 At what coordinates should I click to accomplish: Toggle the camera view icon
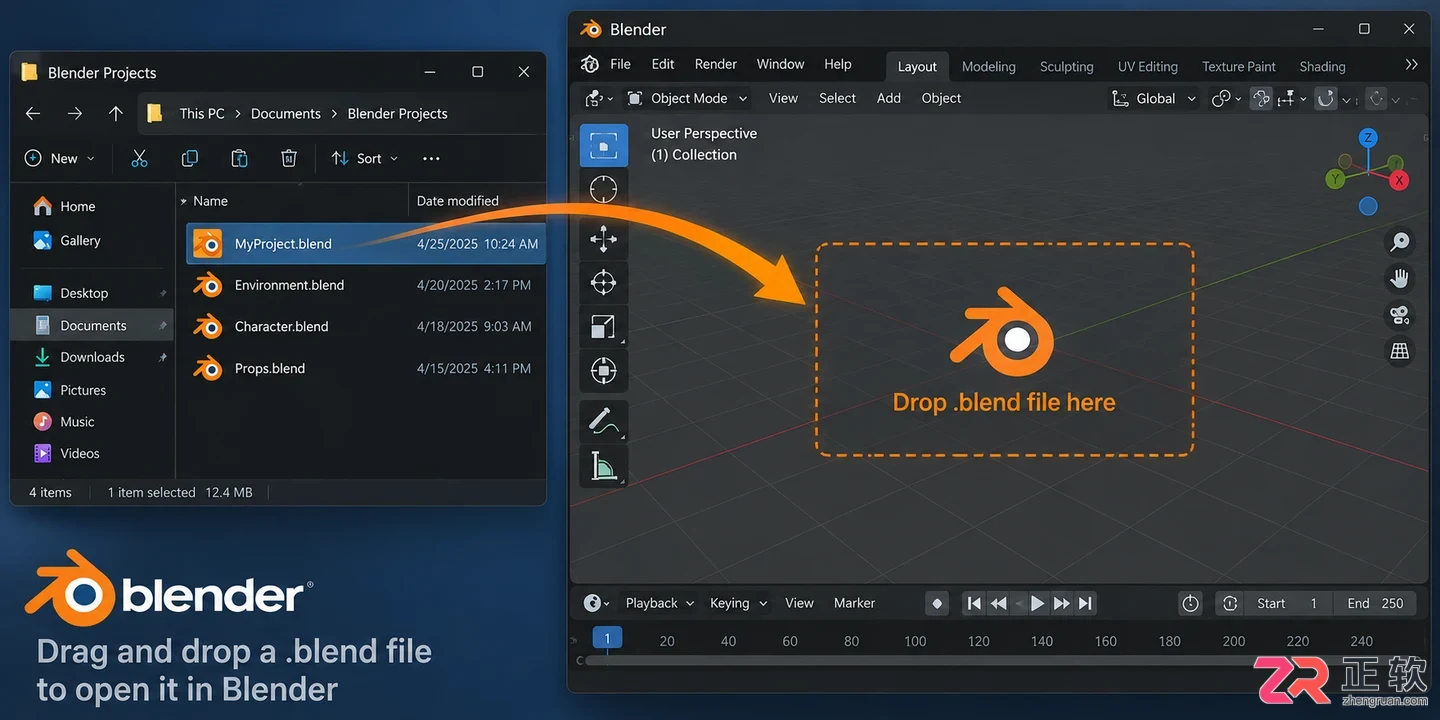1400,316
